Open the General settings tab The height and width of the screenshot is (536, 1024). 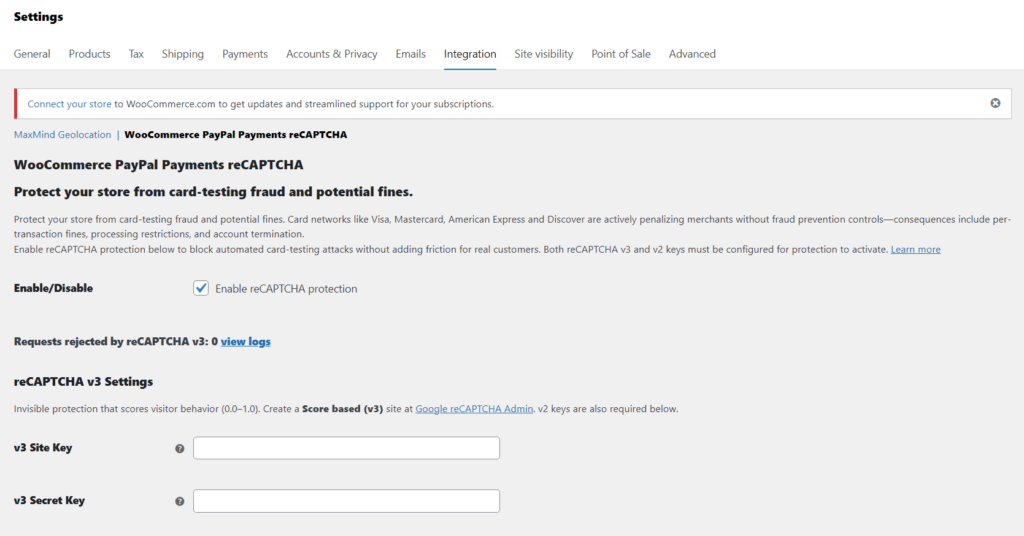[32, 54]
